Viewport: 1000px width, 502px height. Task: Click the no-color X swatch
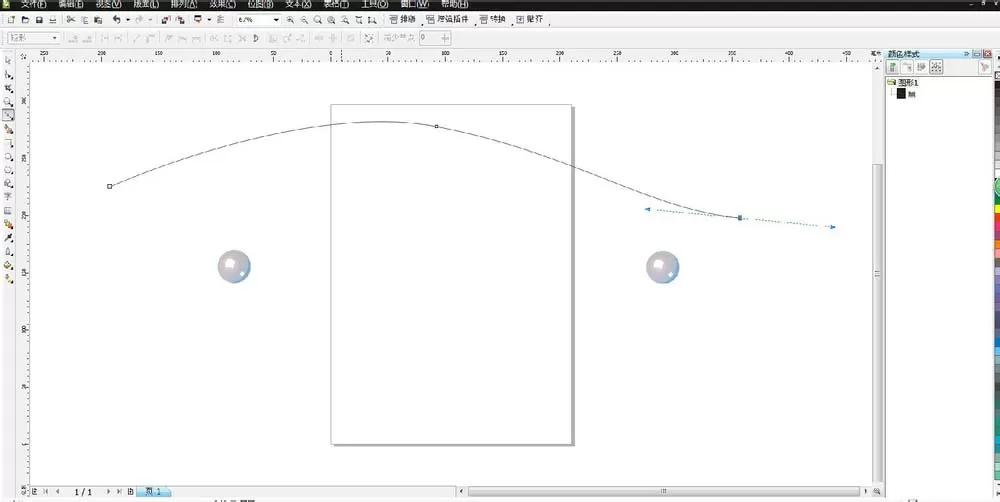click(997, 75)
